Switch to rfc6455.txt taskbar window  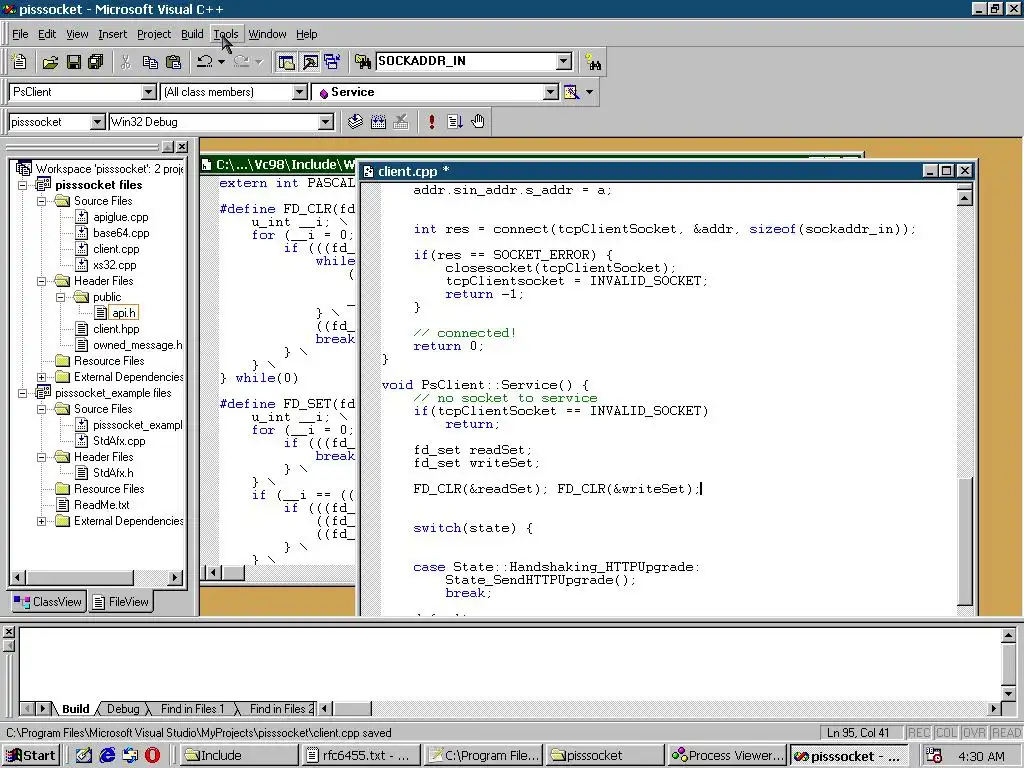pos(361,756)
